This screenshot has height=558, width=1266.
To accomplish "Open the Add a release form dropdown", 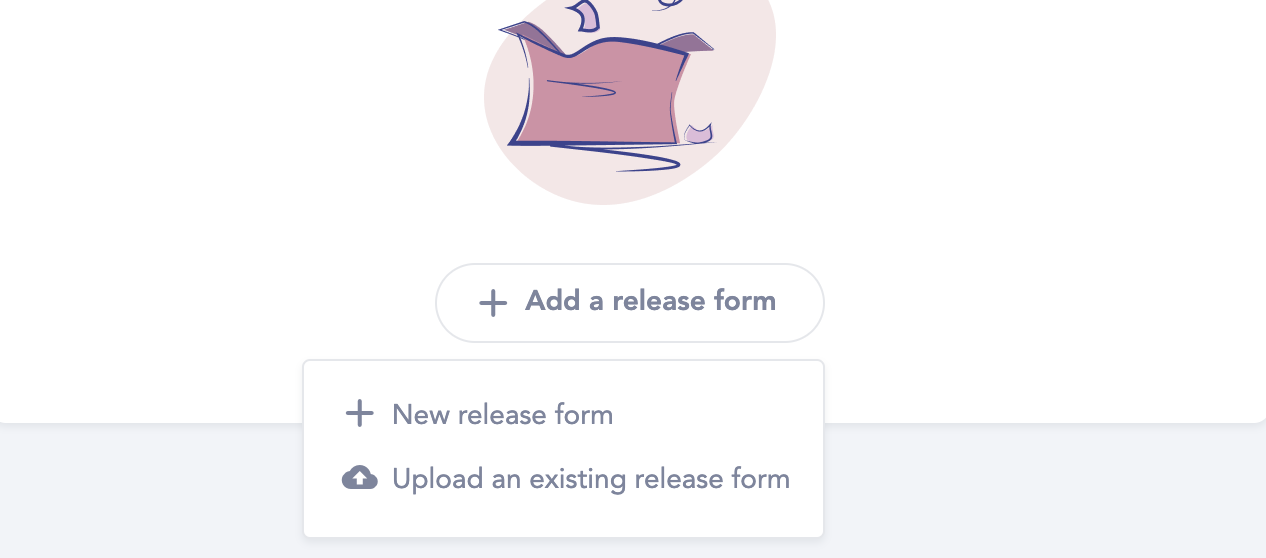I will point(630,303).
